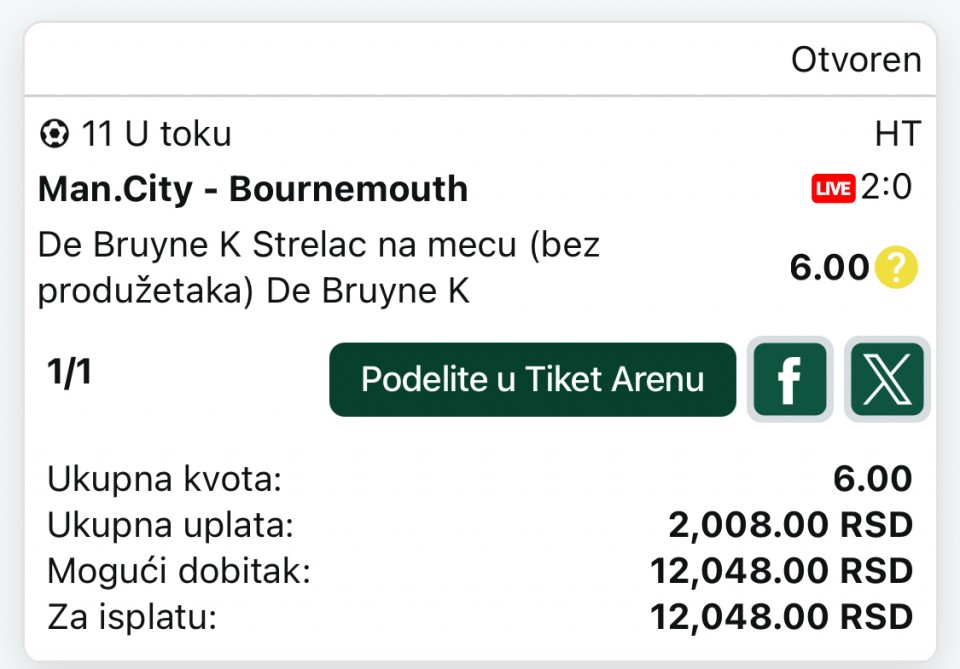Viewport: 960px width, 669px height.
Task: Click the De Bruyne K Strelac bet description
Action: pos(318,267)
